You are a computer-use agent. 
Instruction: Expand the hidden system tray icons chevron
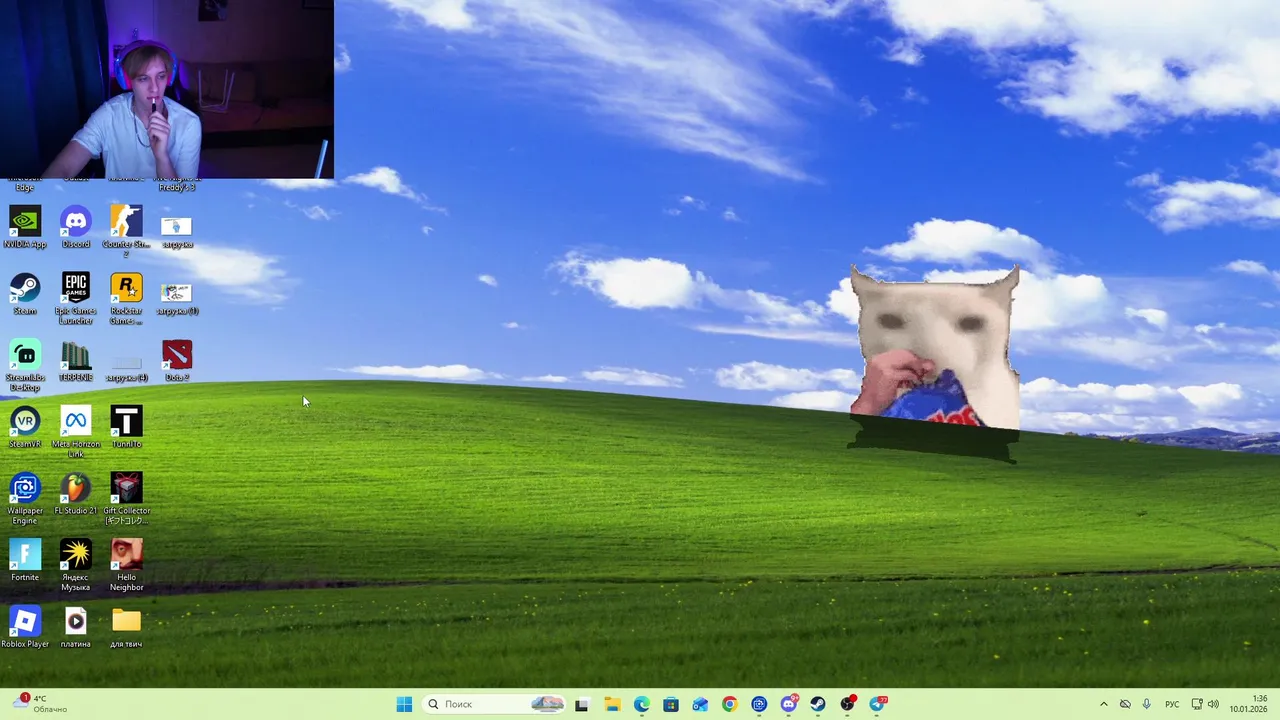point(1104,704)
